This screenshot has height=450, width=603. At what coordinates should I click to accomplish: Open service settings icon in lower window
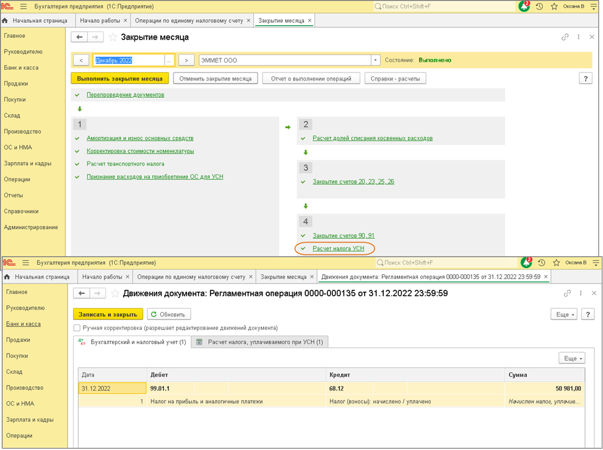coord(596,263)
